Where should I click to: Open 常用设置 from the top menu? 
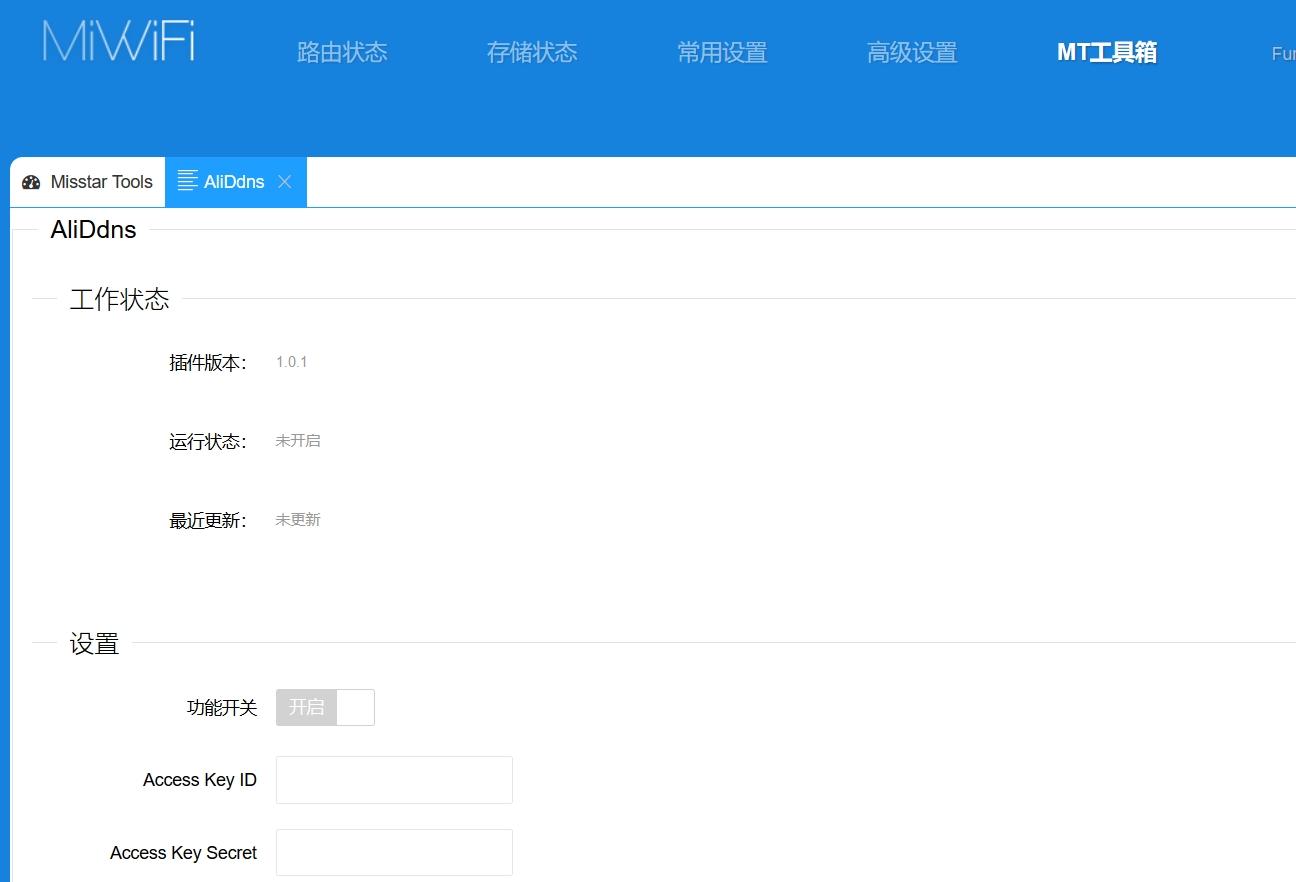tap(722, 53)
